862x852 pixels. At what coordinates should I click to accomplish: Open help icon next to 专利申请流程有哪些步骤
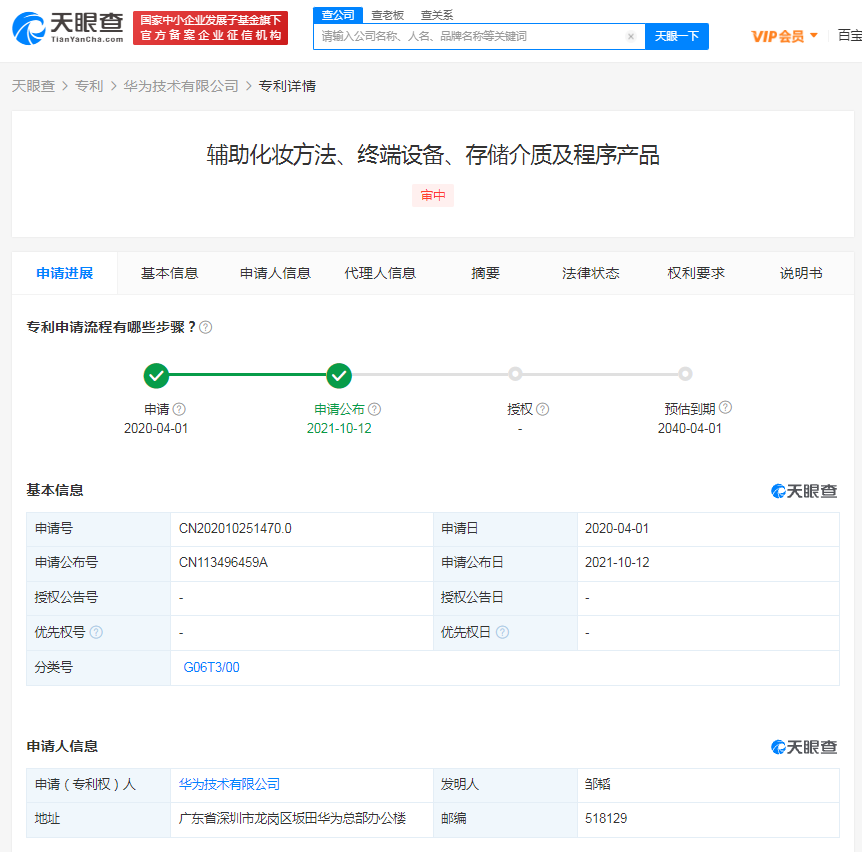(x=206, y=327)
